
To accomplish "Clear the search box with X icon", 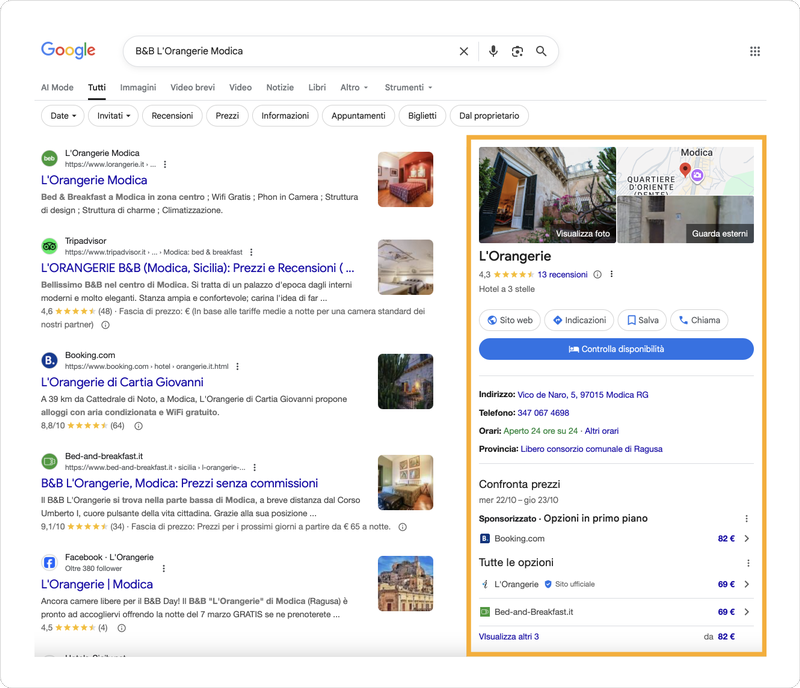I will pos(464,51).
